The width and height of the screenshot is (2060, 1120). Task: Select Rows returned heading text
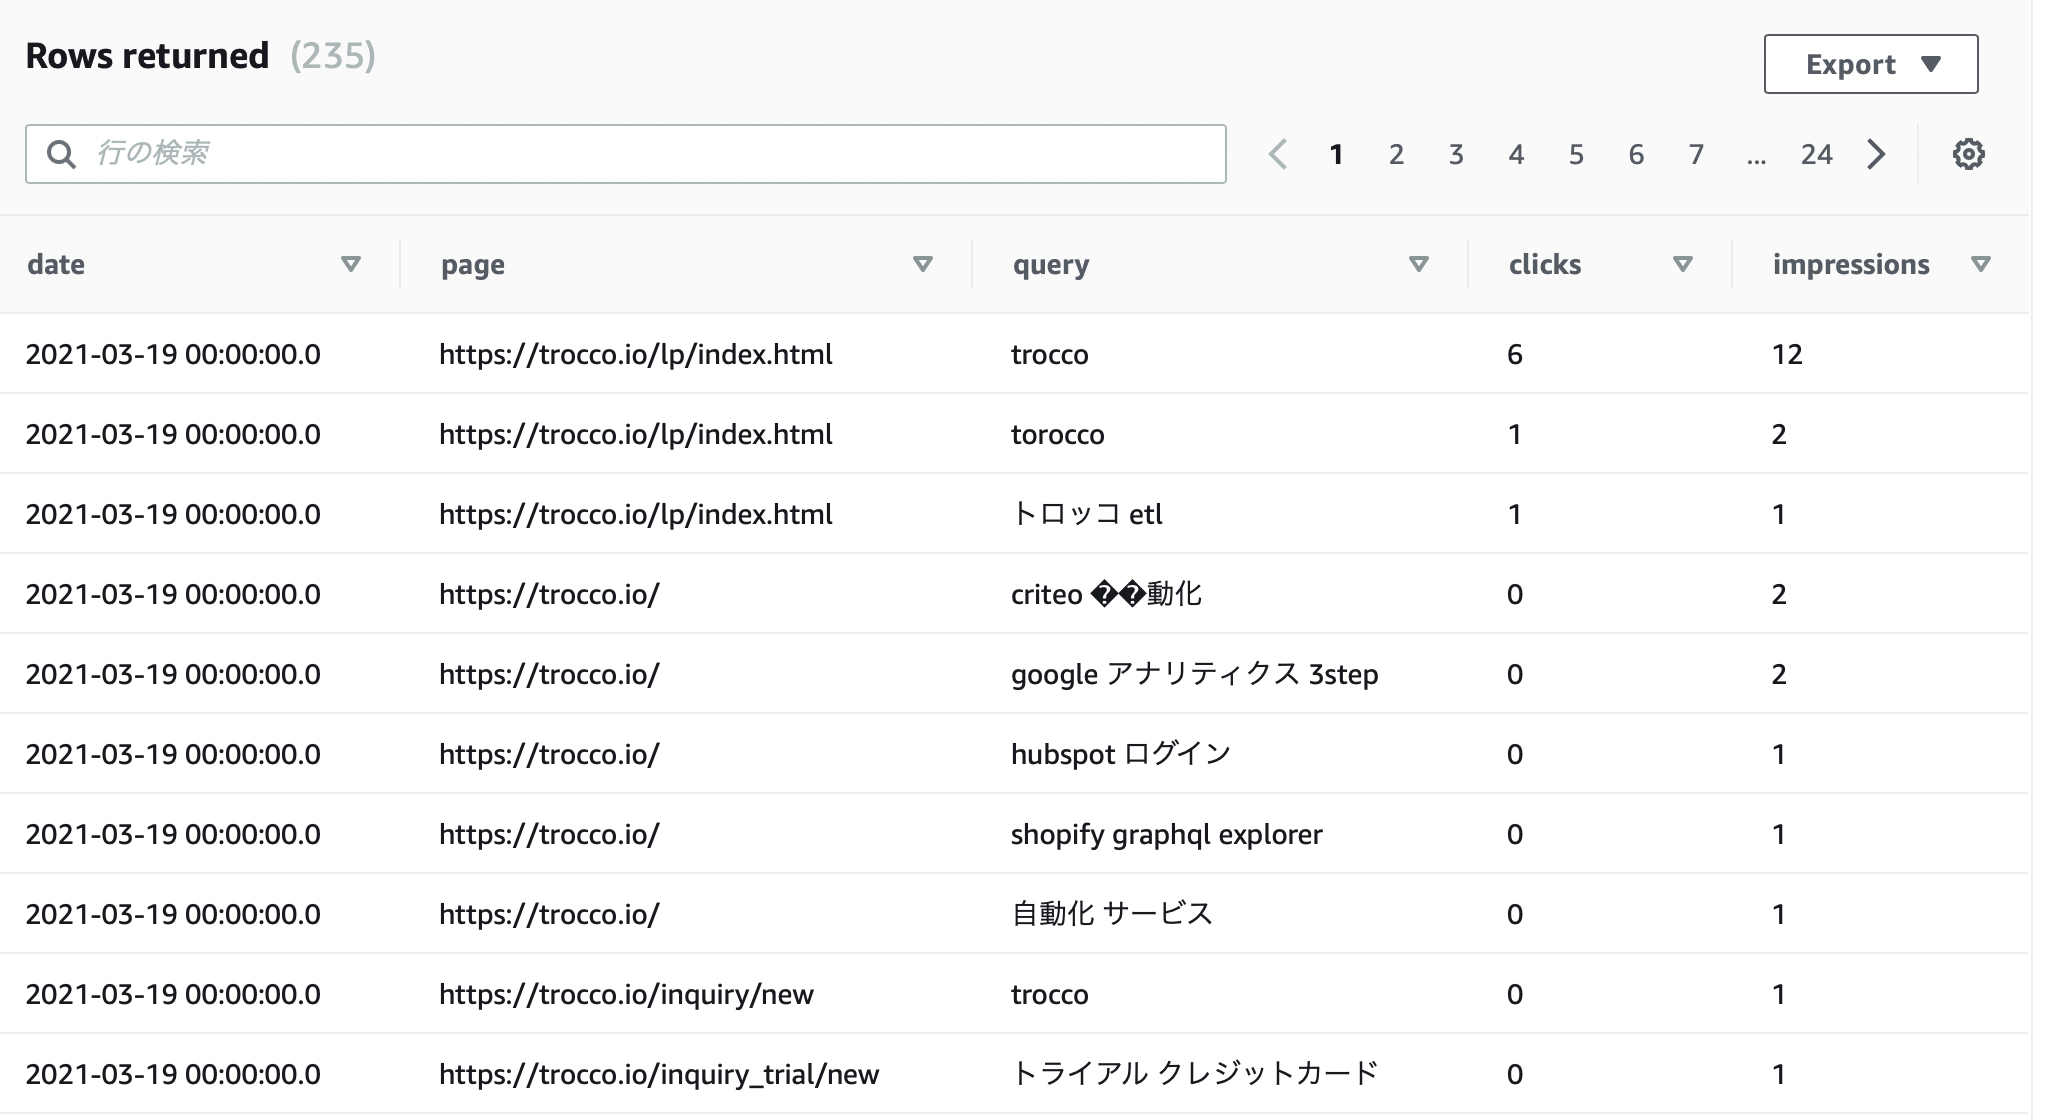click(x=147, y=56)
